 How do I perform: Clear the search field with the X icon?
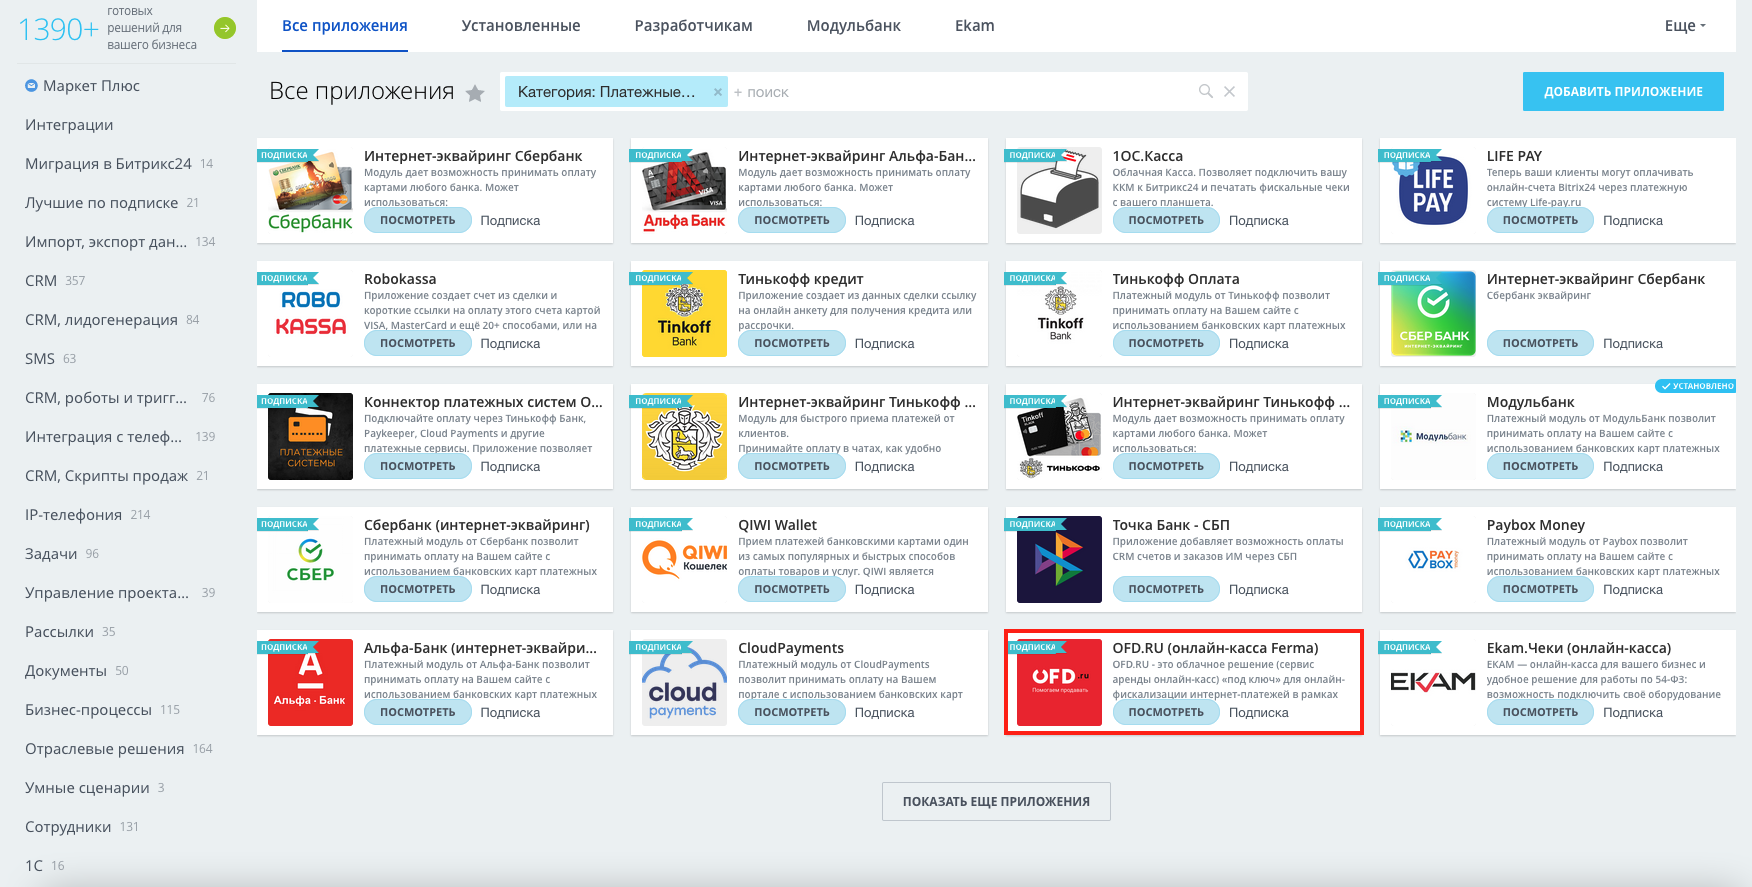1230,91
